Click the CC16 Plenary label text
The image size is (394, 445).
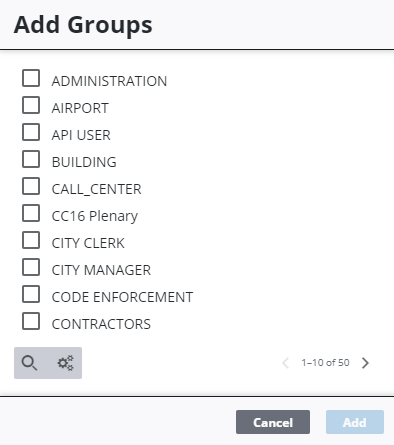[x=95, y=216]
